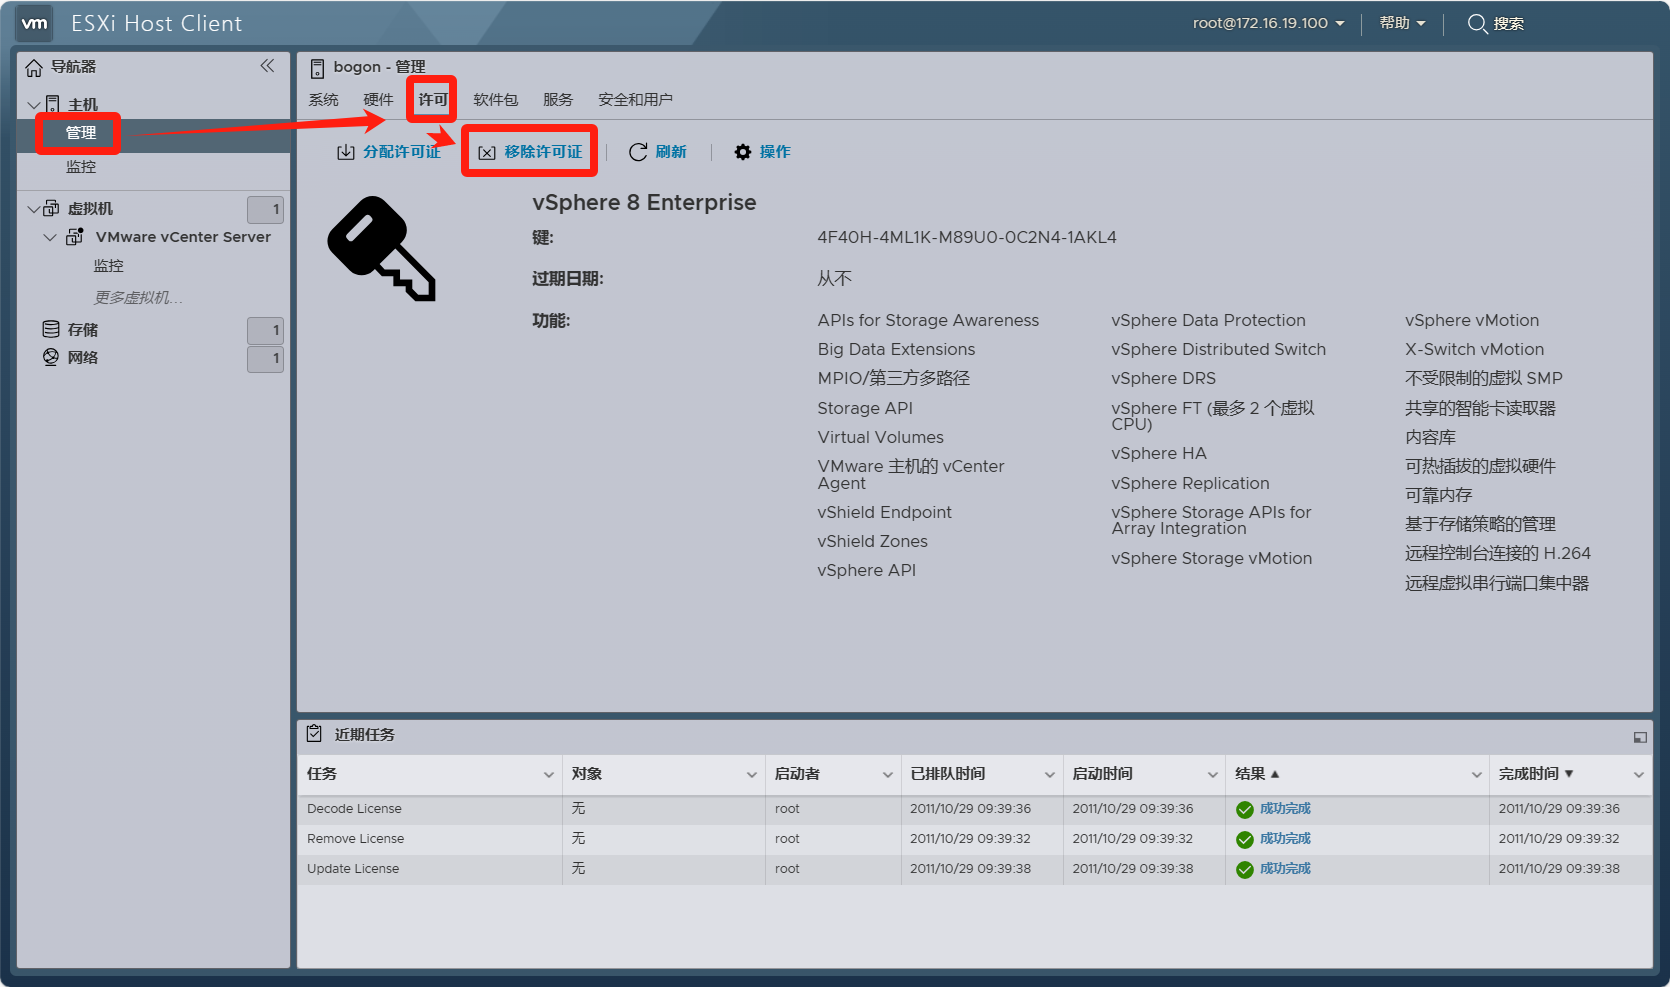The height and width of the screenshot is (987, 1670).
Task: Open the Help (帮助) dropdown menu
Action: [x=1402, y=23]
